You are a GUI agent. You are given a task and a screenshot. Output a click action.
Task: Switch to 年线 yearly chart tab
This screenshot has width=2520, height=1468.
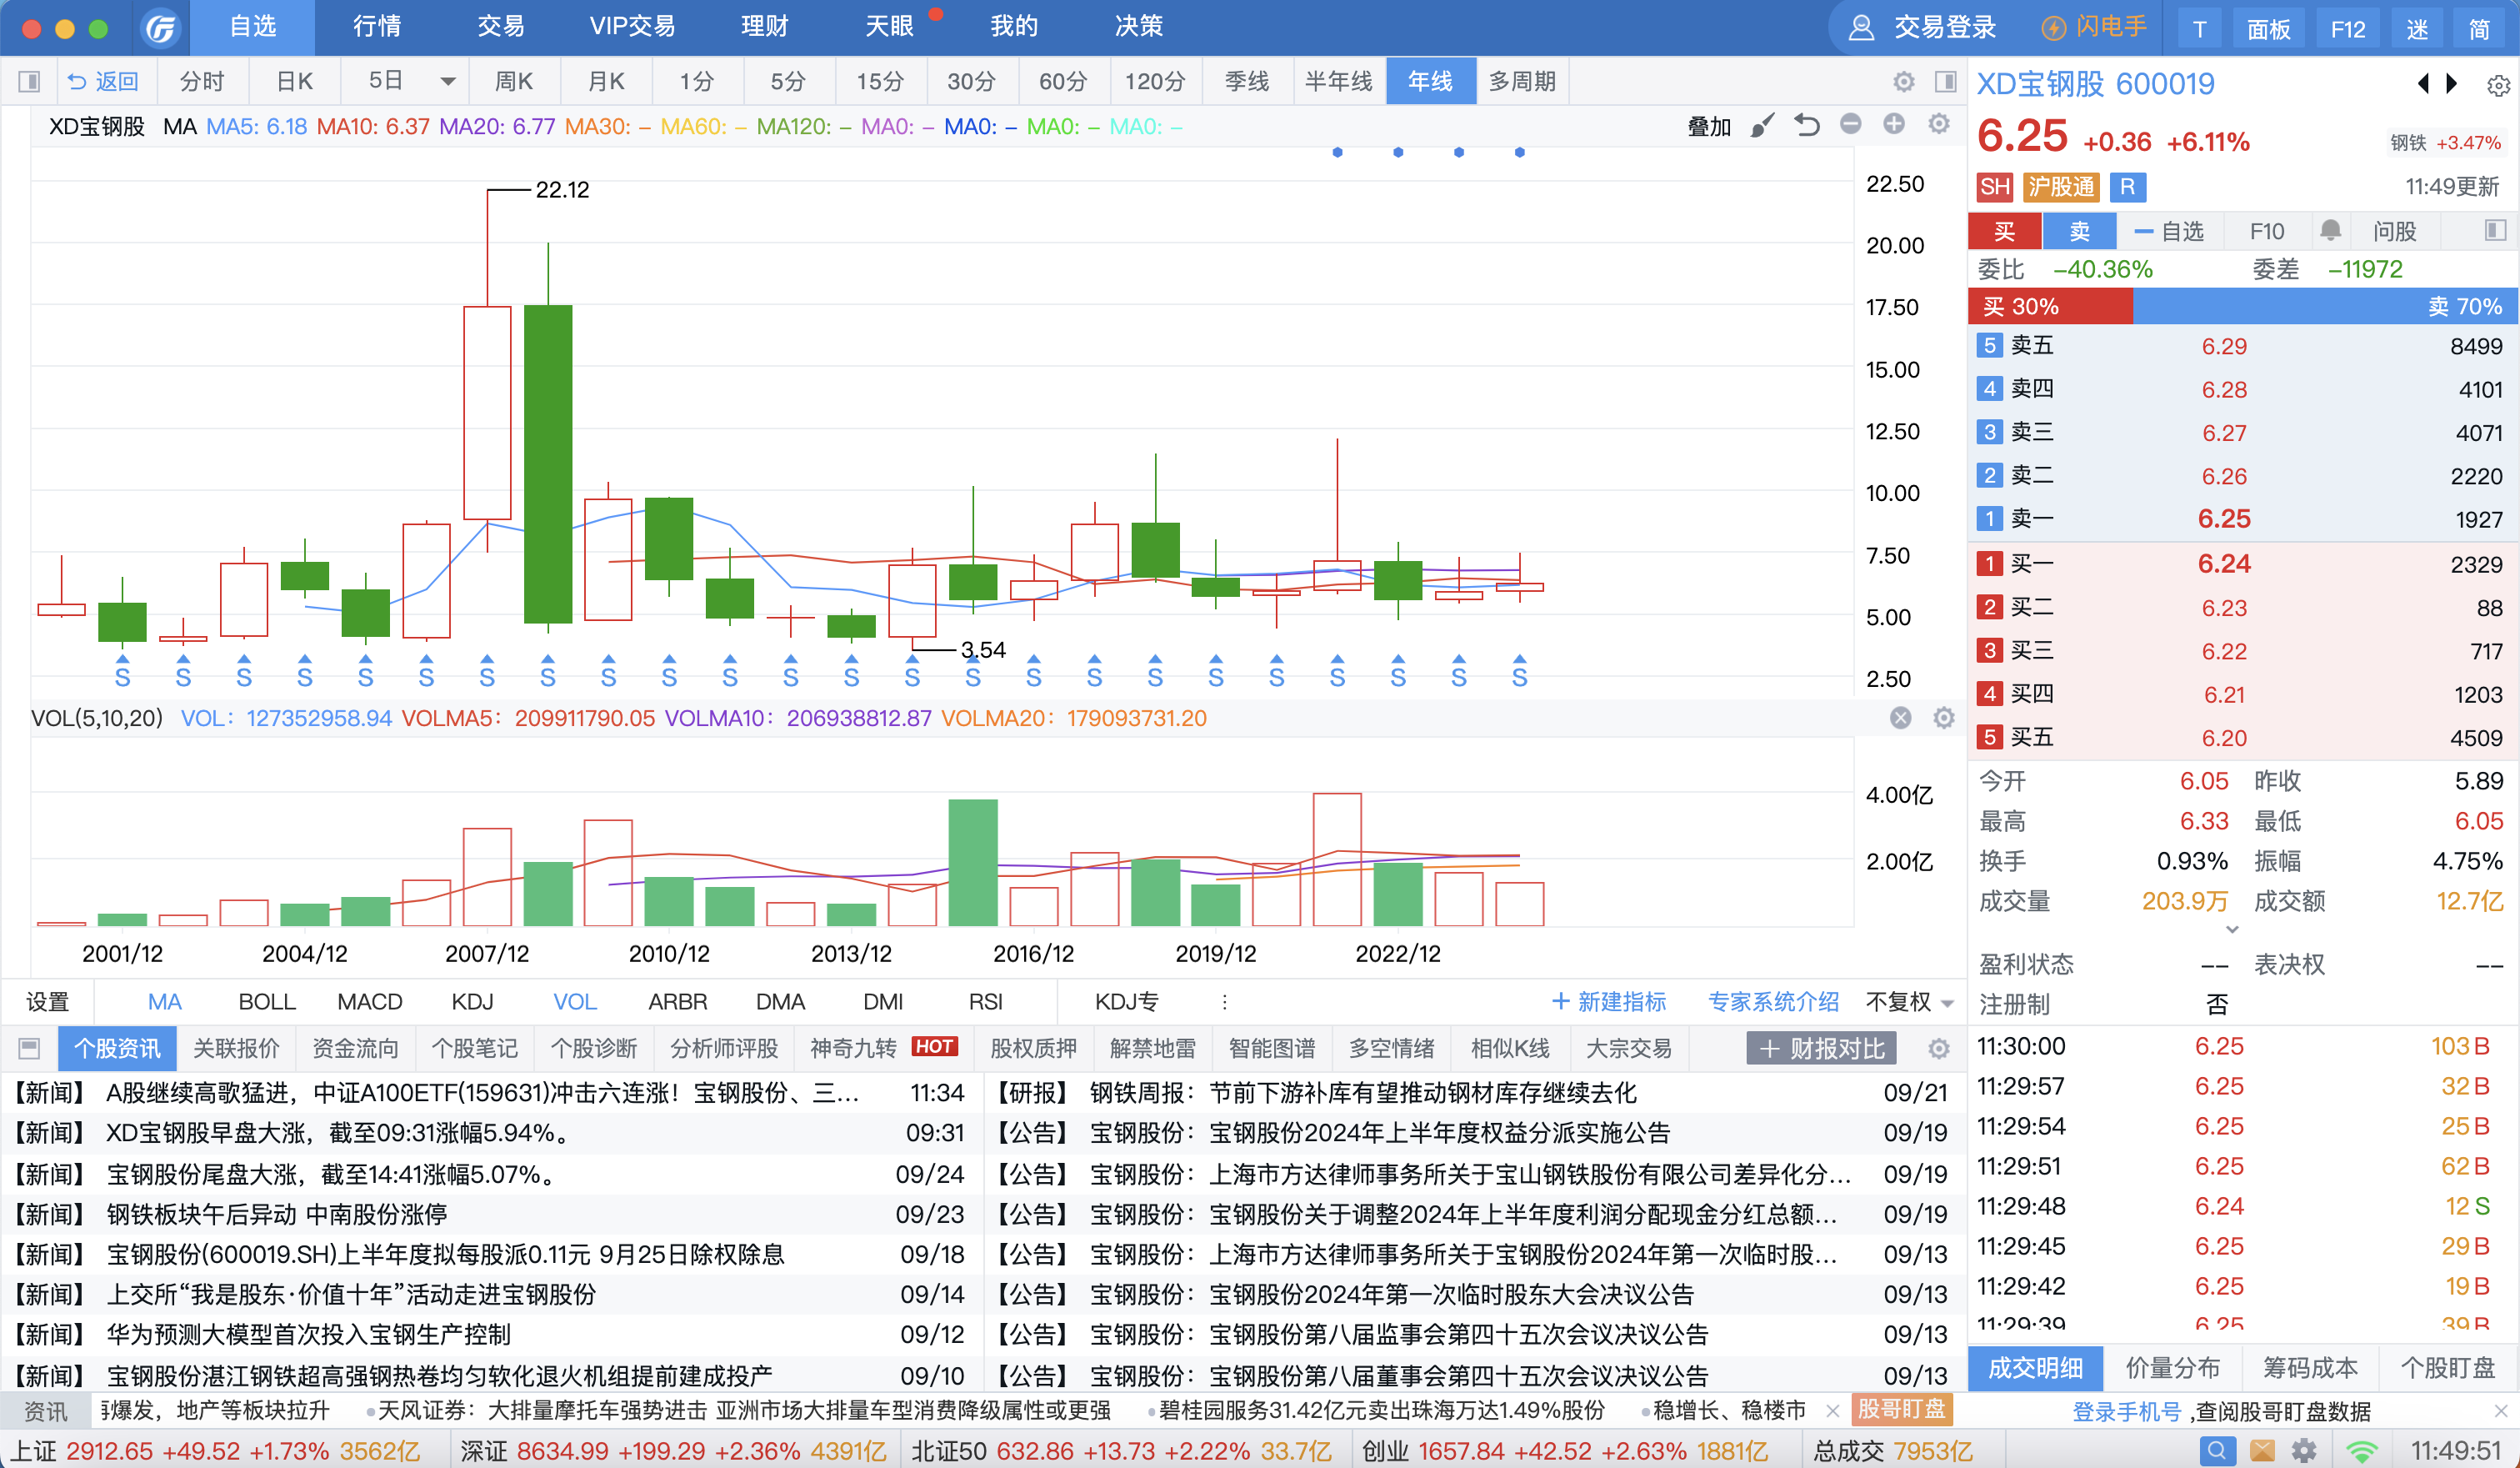pos(1430,81)
